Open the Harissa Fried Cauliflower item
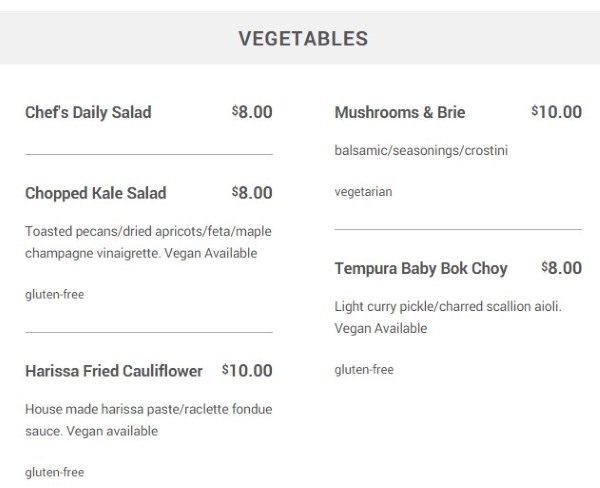This screenshot has width=600, height=488. [114, 371]
